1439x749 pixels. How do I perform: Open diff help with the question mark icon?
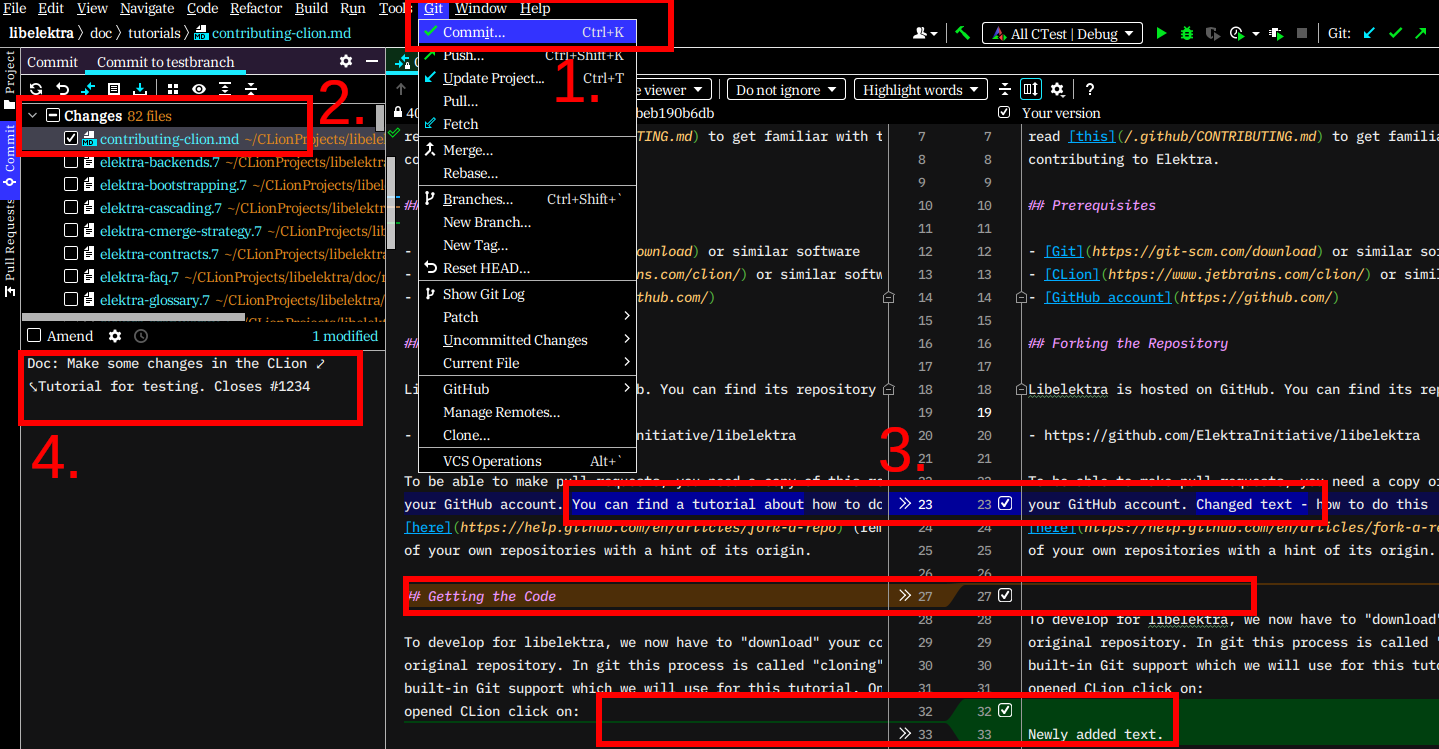[x=1089, y=89]
